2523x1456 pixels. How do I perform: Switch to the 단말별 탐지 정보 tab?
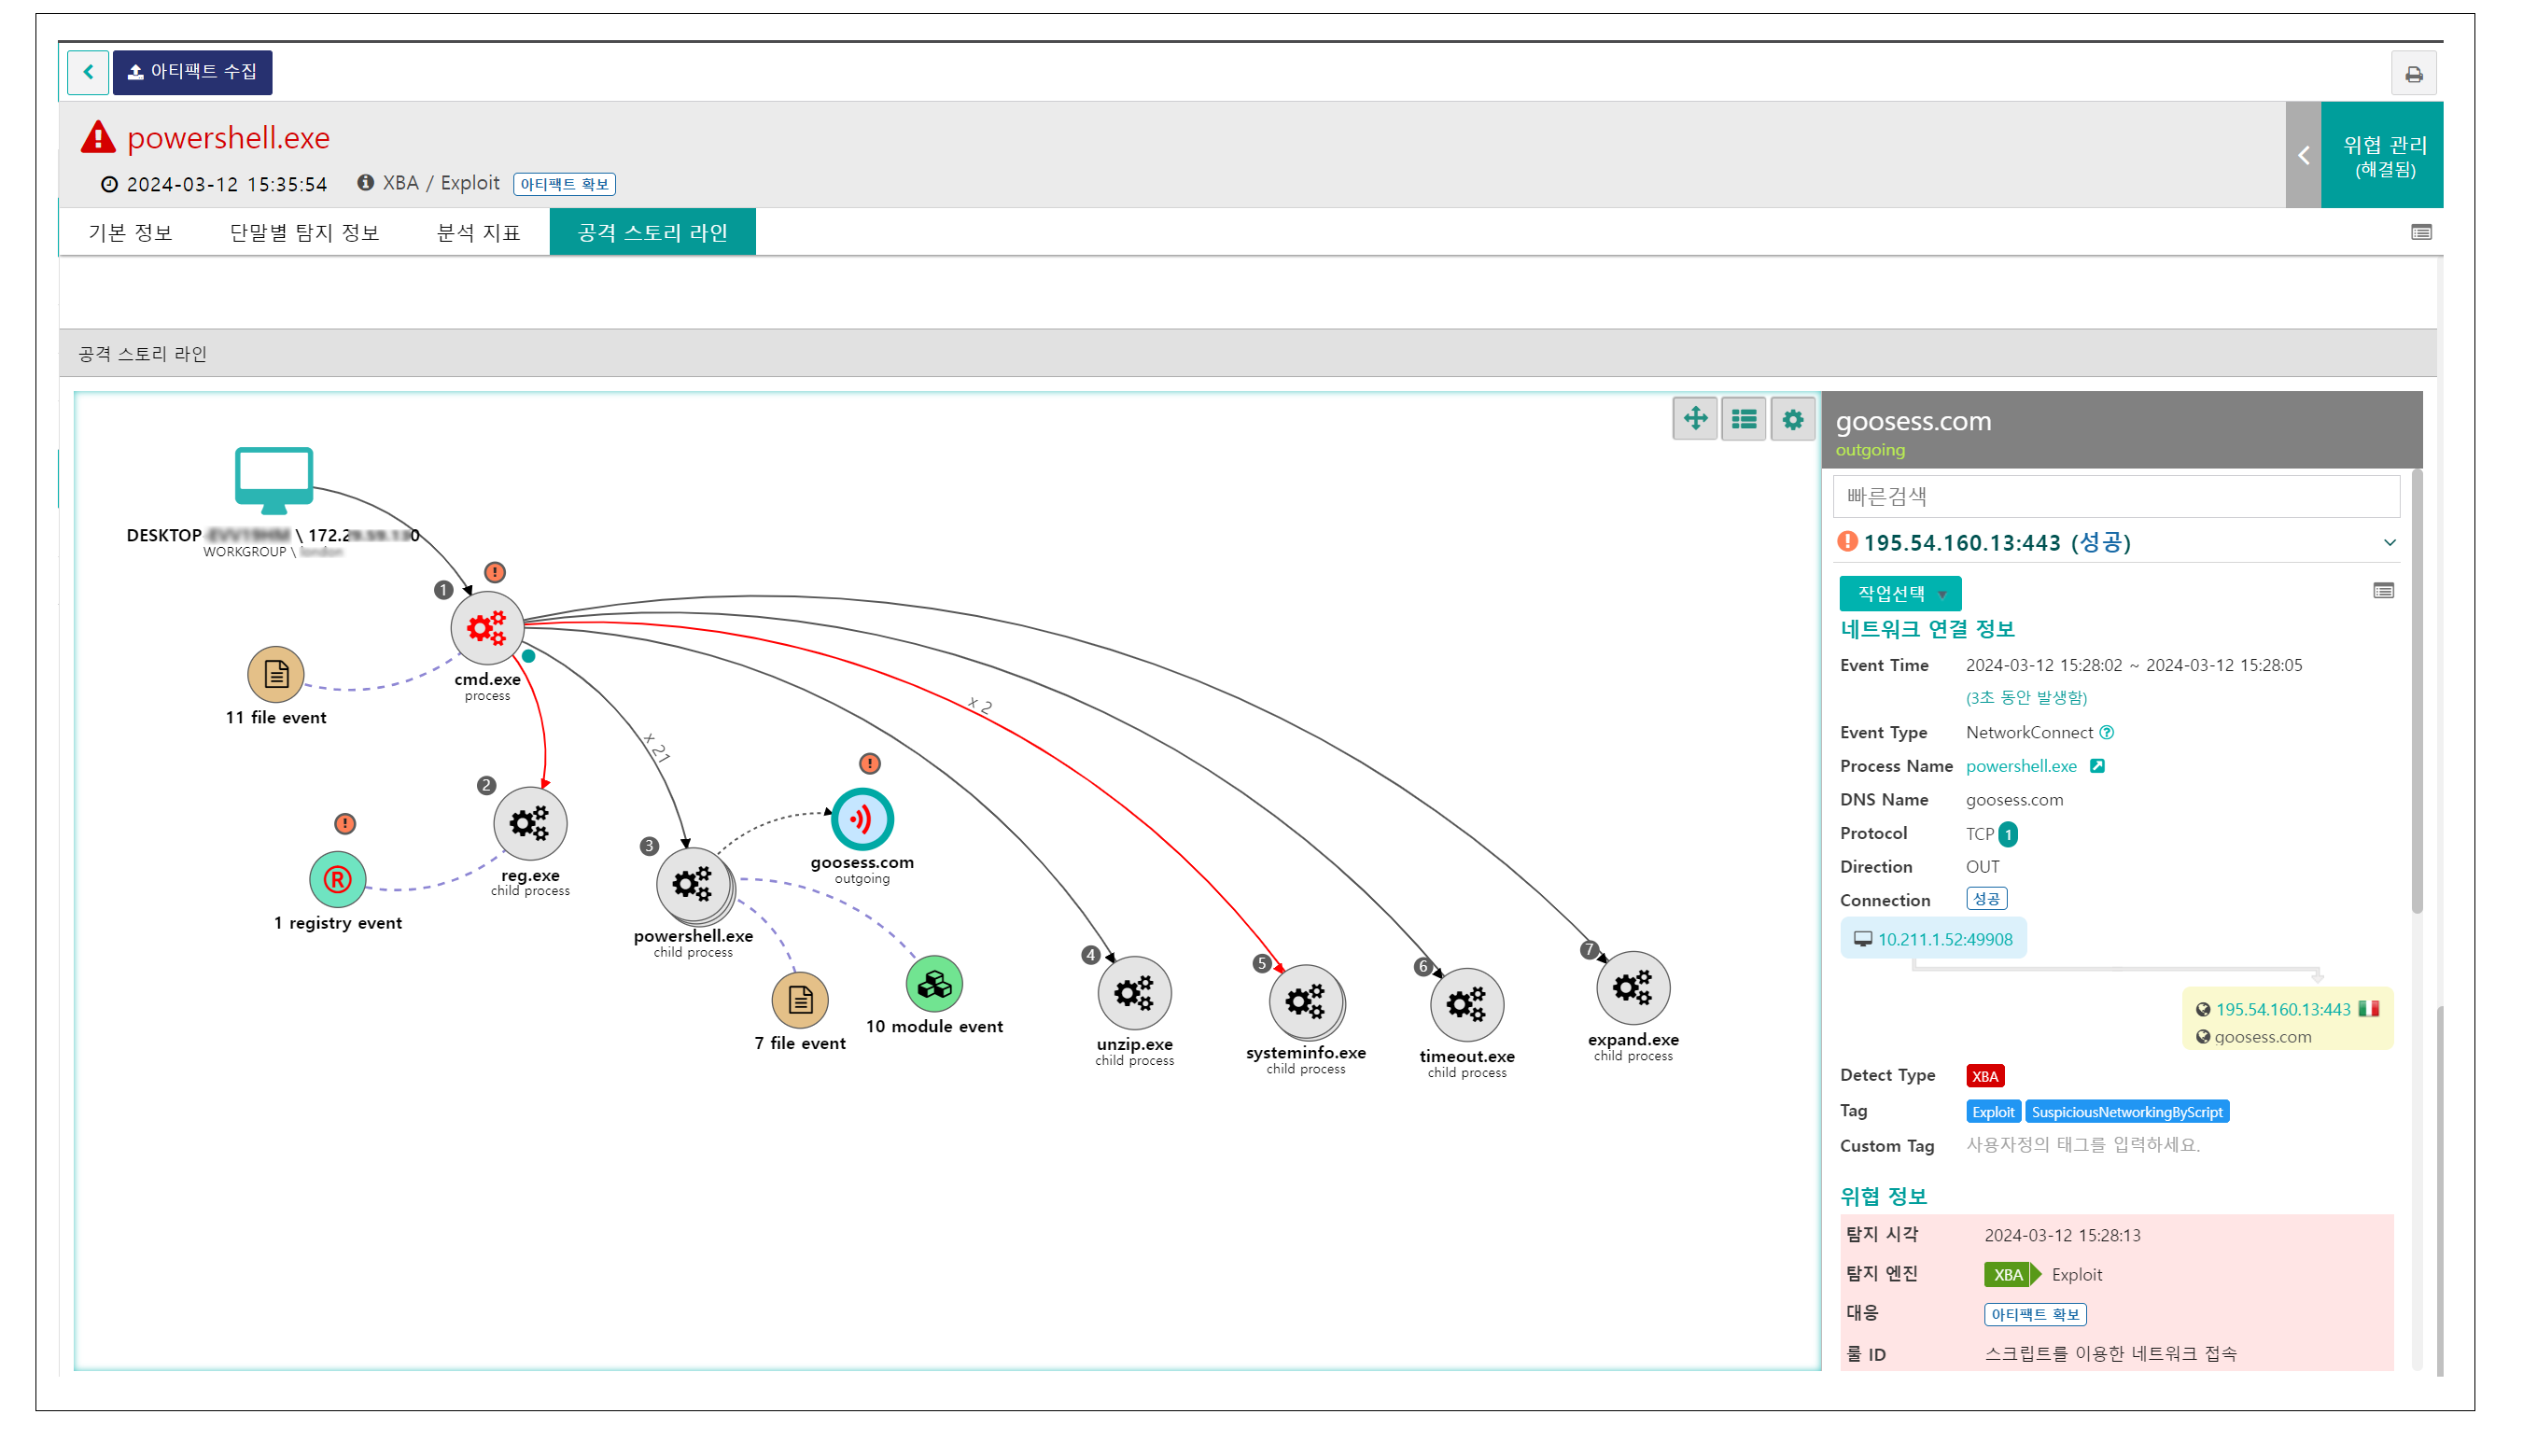(304, 232)
